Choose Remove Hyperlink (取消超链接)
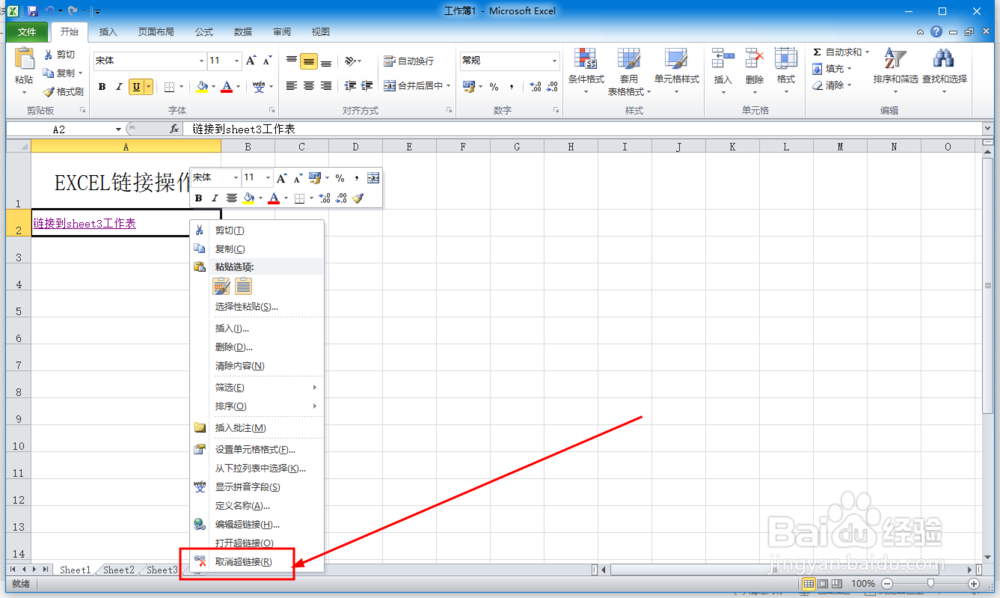1000x598 pixels. 258,562
